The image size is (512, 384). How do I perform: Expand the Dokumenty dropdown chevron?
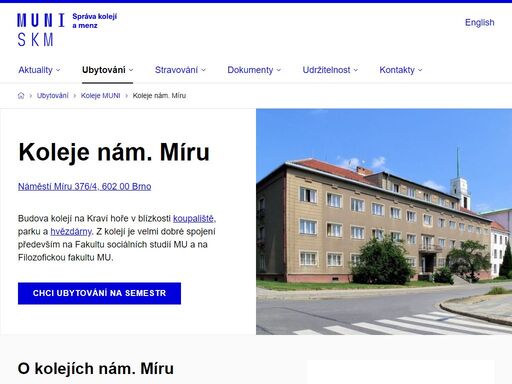coord(279,70)
